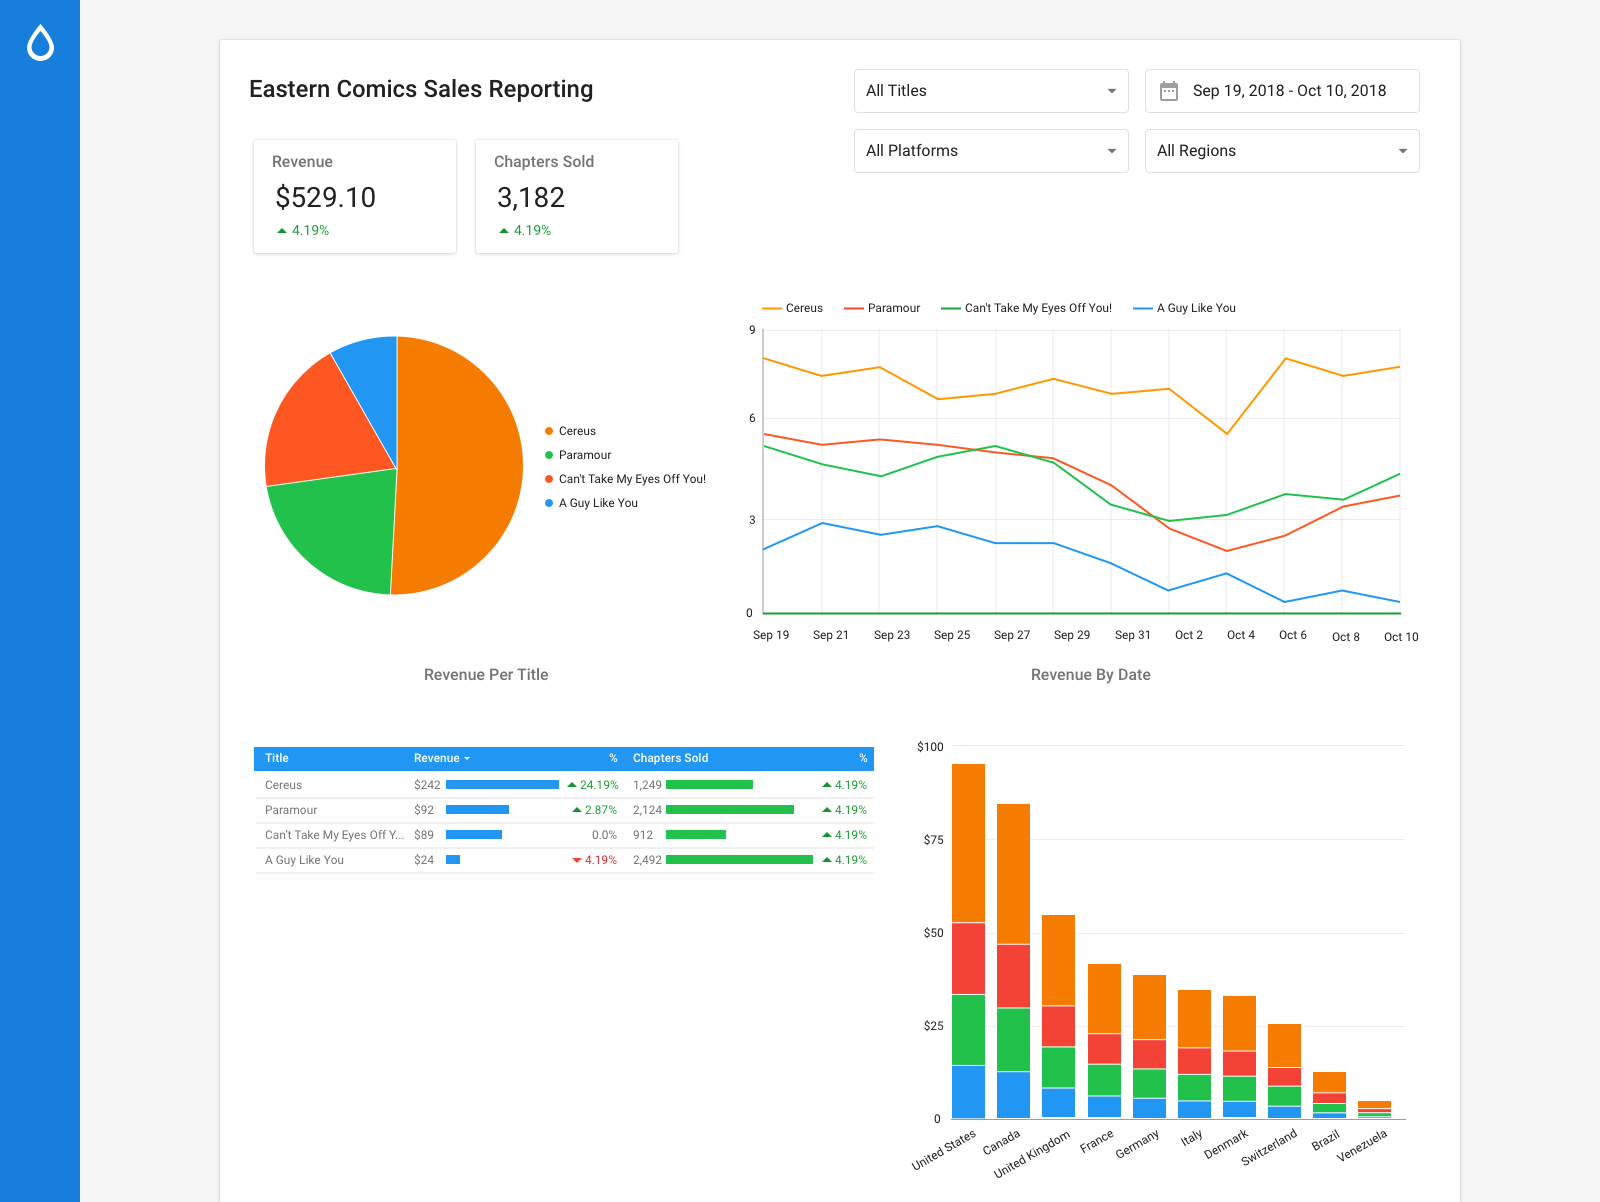Viewport: 1600px width, 1202px height.
Task: Open the All Titles dropdown
Action: (990, 91)
